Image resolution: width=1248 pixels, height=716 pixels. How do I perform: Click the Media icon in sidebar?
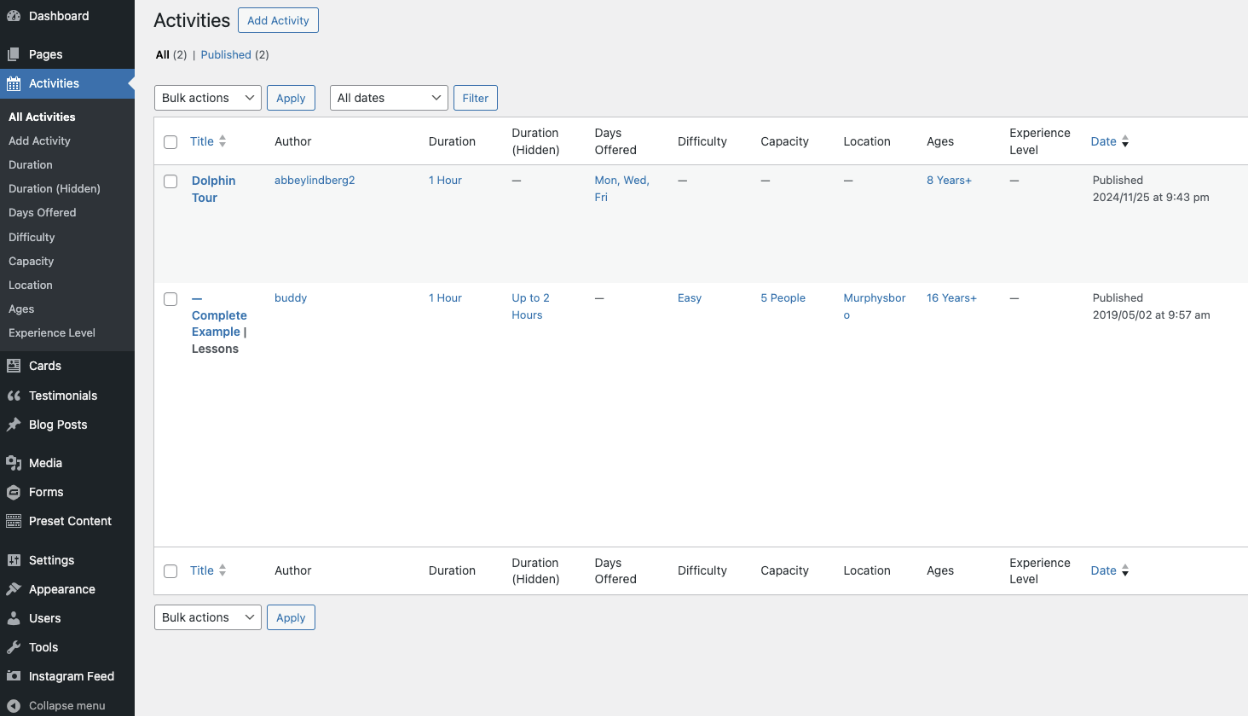14,463
